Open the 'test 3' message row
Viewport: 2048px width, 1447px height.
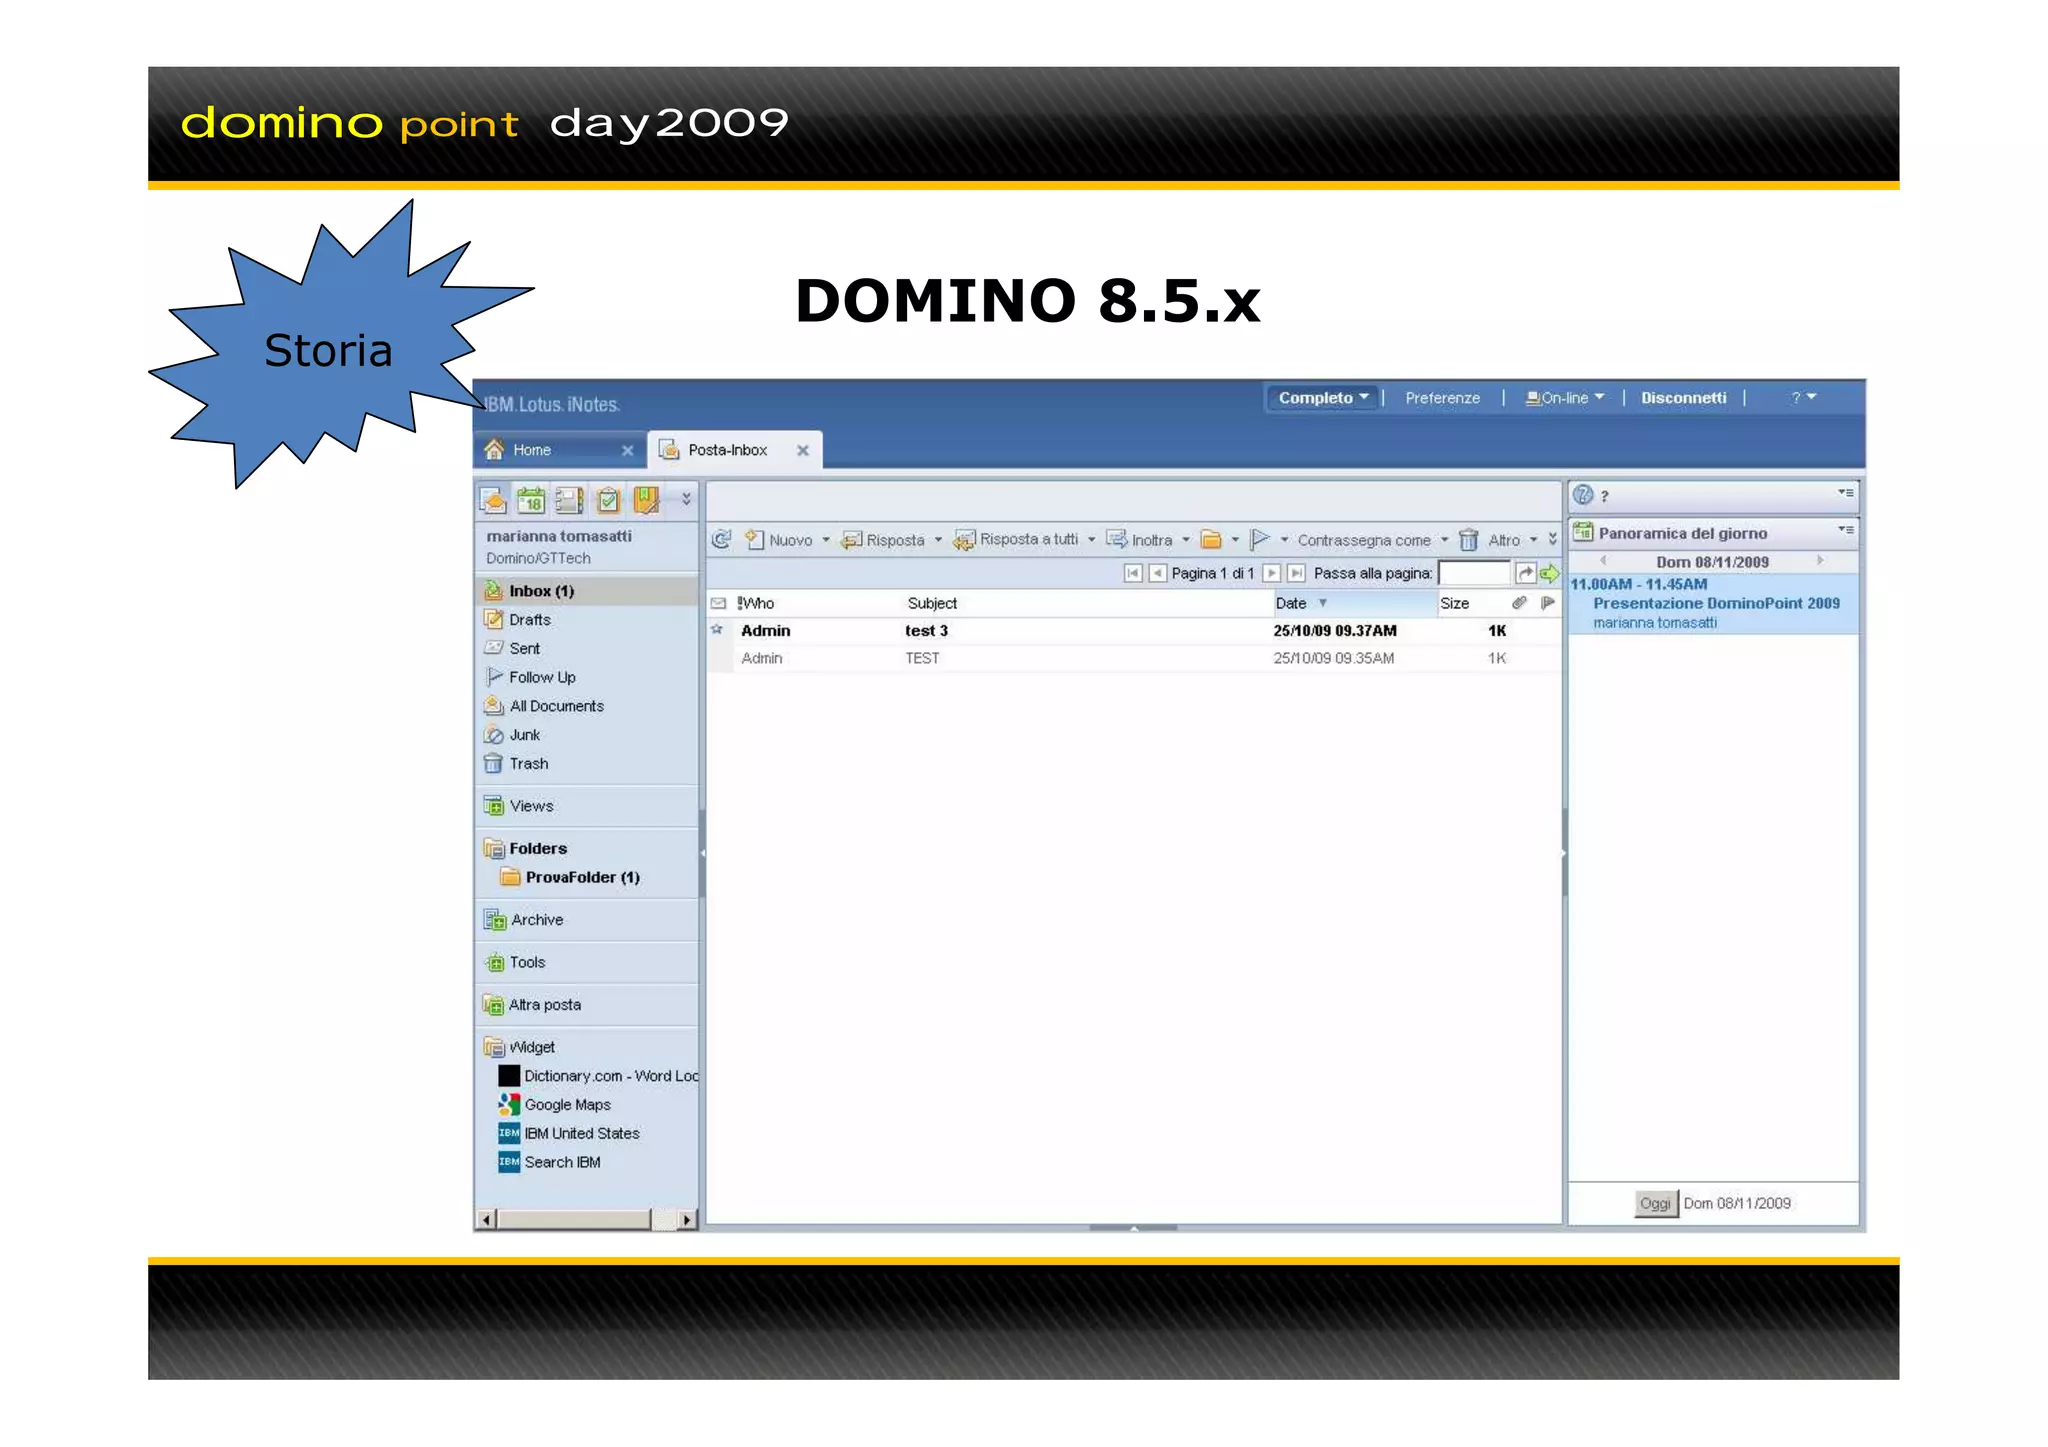tap(1134, 631)
